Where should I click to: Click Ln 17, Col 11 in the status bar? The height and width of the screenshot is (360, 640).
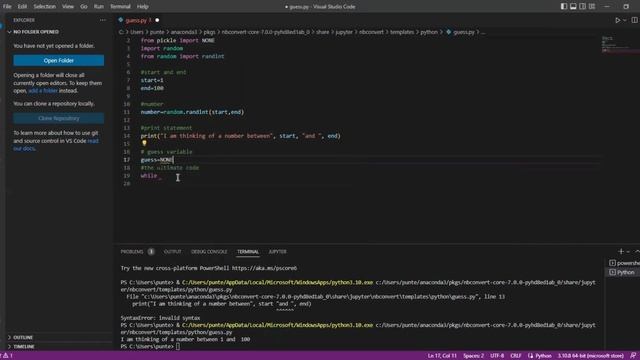442,356
